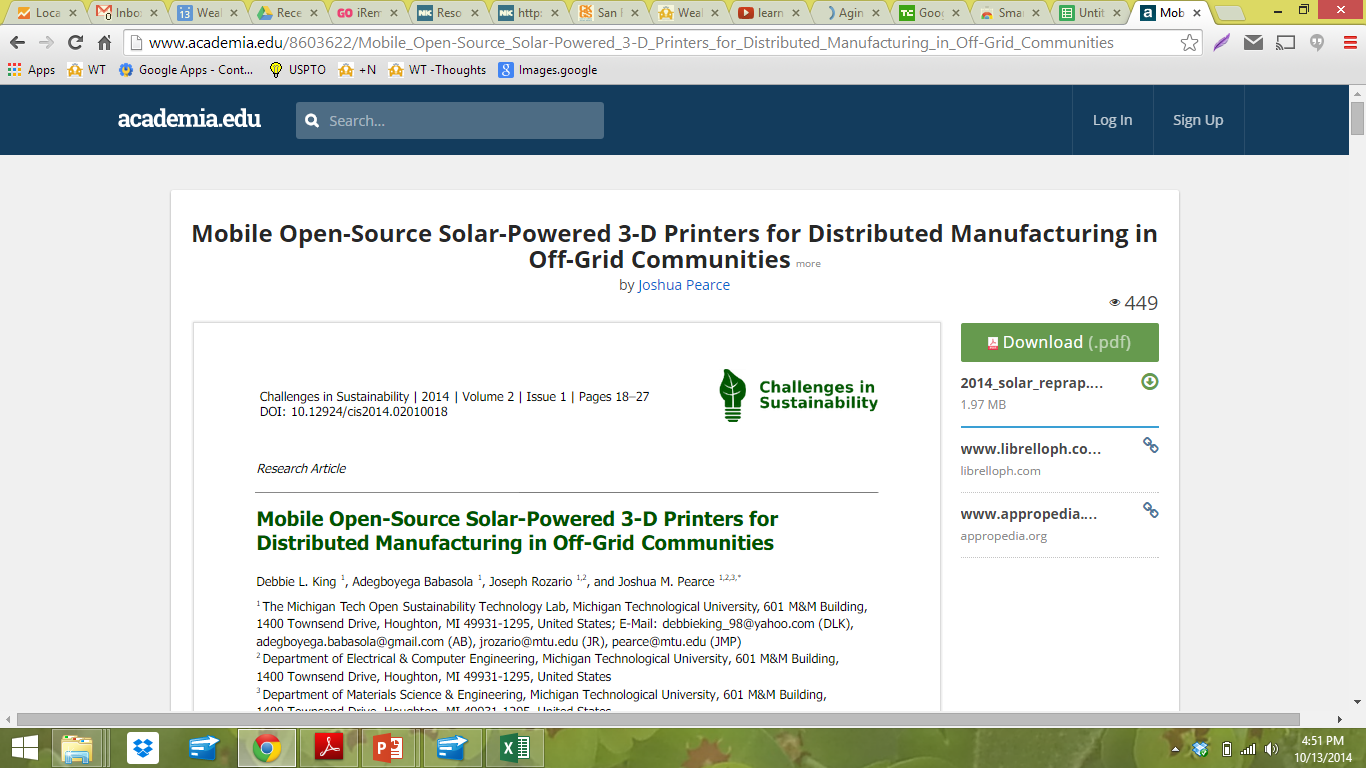Open File Explorer from the taskbar
Image resolution: width=1366 pixels, height=768 pixels.
[77, 748]
